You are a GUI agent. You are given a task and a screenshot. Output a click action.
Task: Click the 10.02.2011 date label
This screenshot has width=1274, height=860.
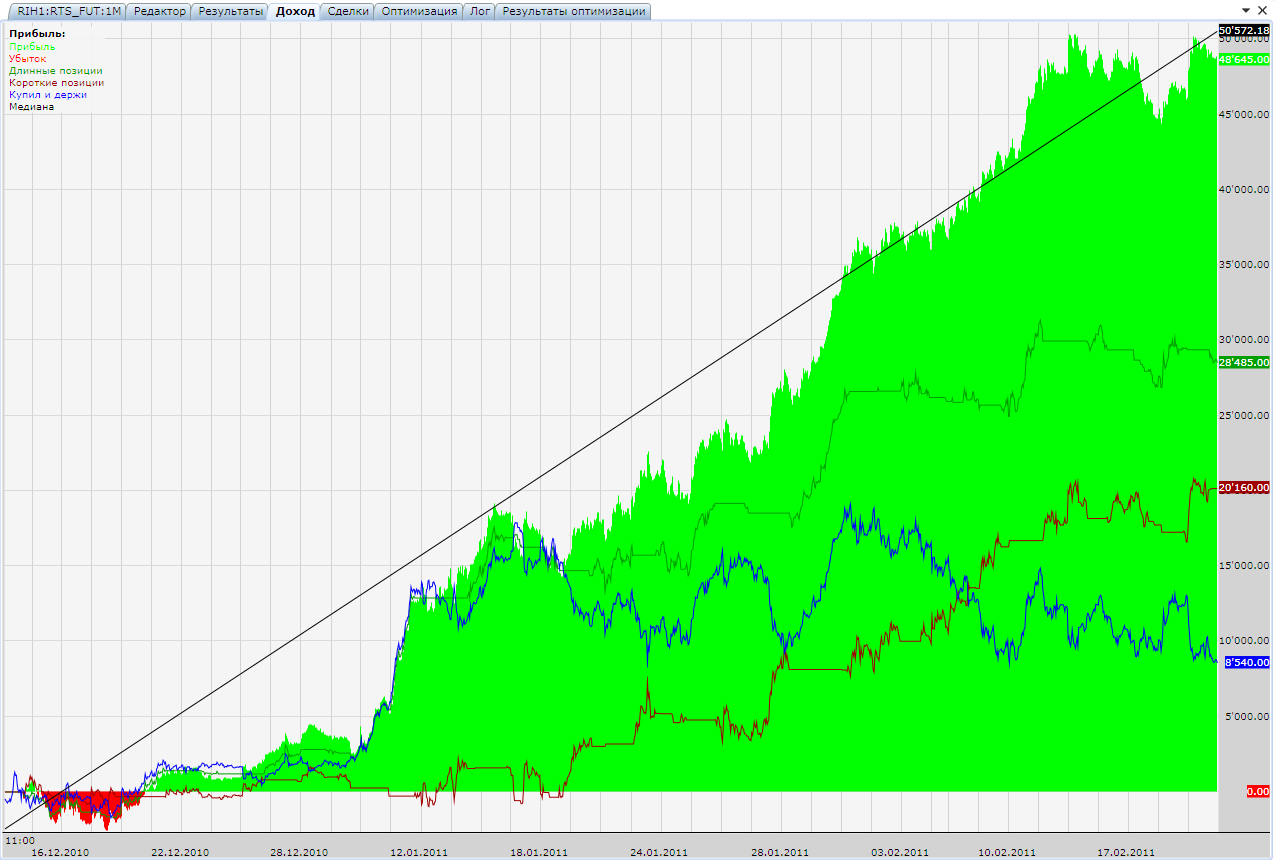tap(1007, 853)
